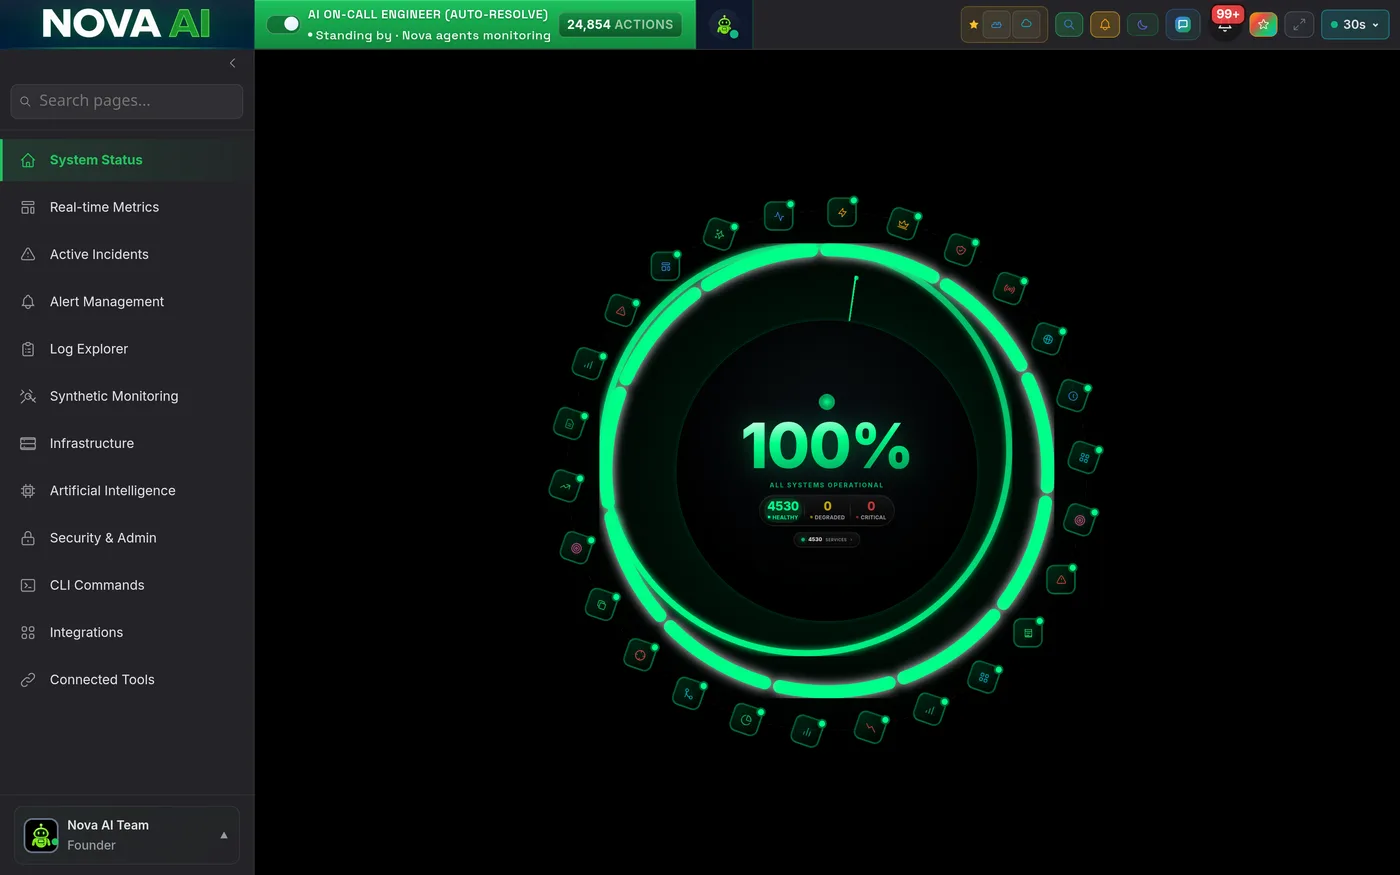The height and width of the screenshot is (875, 1400).
Task: Click the gradient star icon in top bar
Action: click(x=1263, y=25)
